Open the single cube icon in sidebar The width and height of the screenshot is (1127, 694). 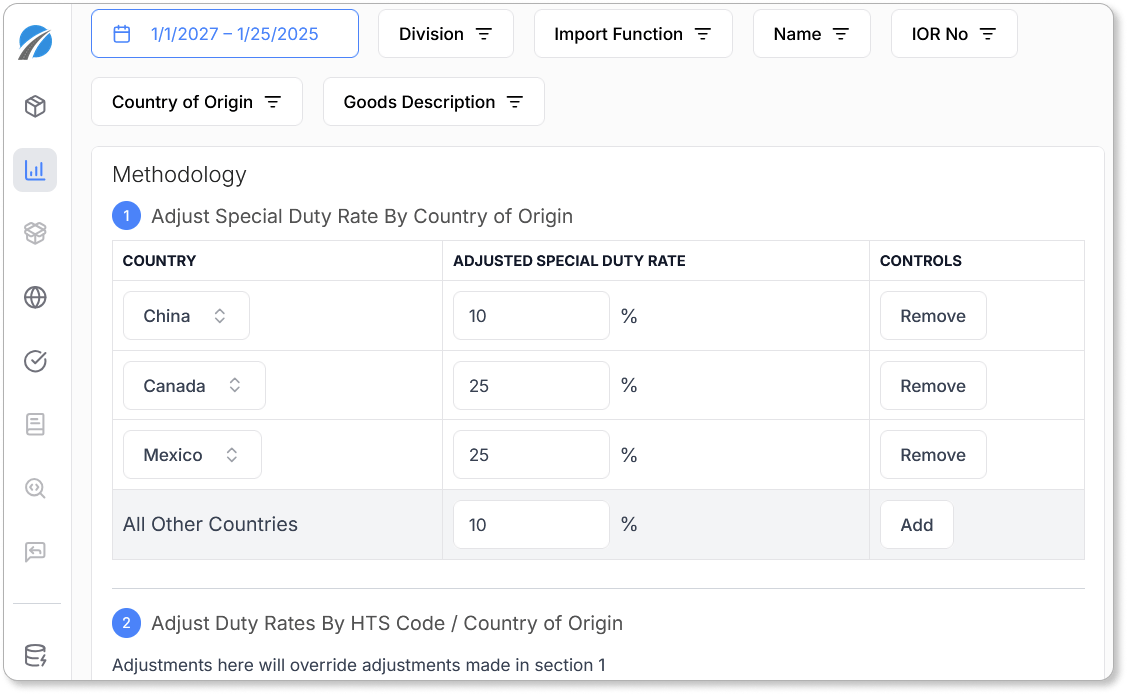click(x=35, y=106)
